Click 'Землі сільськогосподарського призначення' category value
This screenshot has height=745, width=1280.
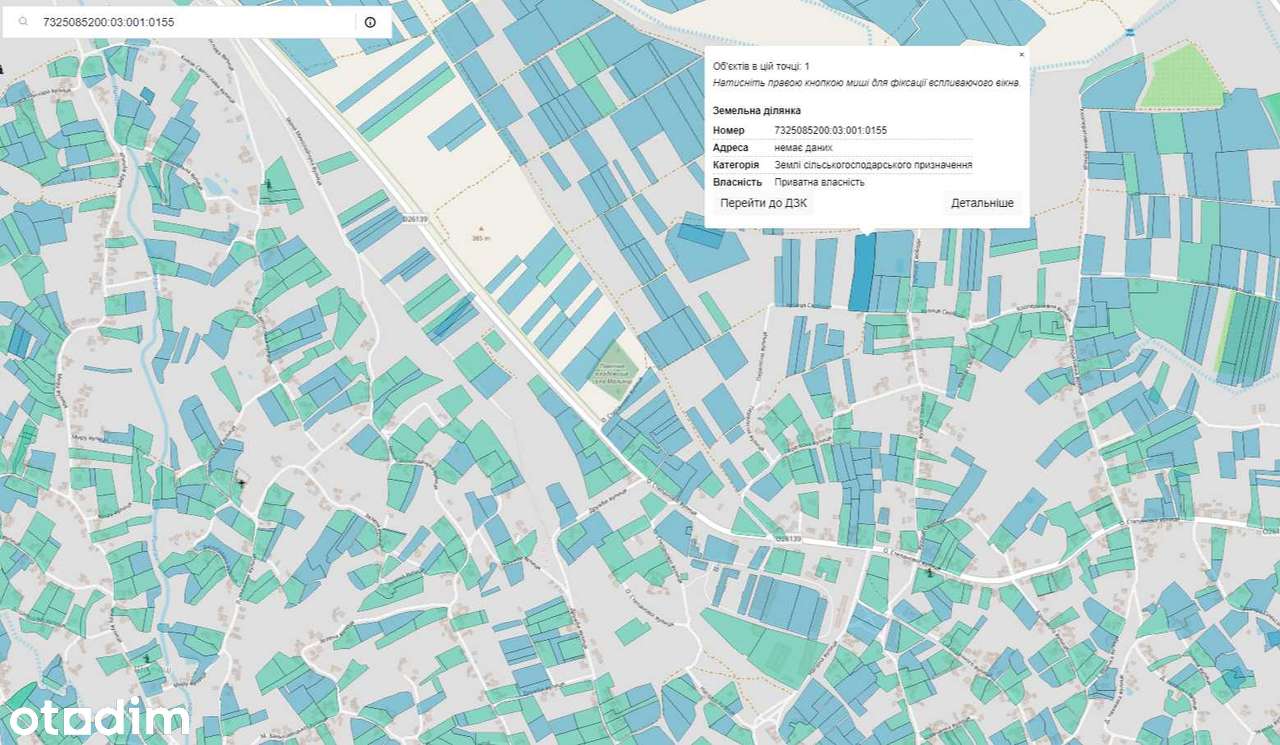(x=874, y=165)
